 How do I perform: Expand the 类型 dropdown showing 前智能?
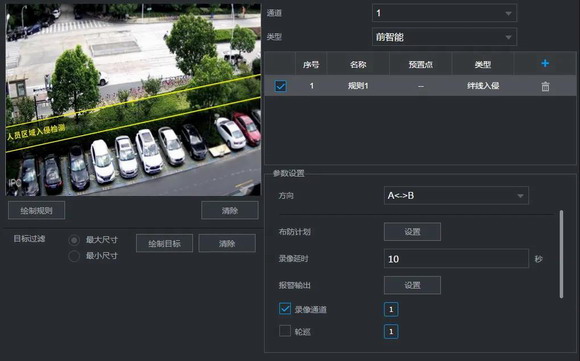[444, 37]
